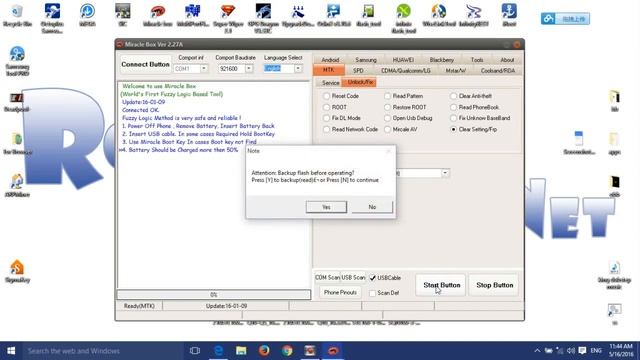Open the Miracle box desktop shortcut
The image size is (640, 360).
point(158,15)
